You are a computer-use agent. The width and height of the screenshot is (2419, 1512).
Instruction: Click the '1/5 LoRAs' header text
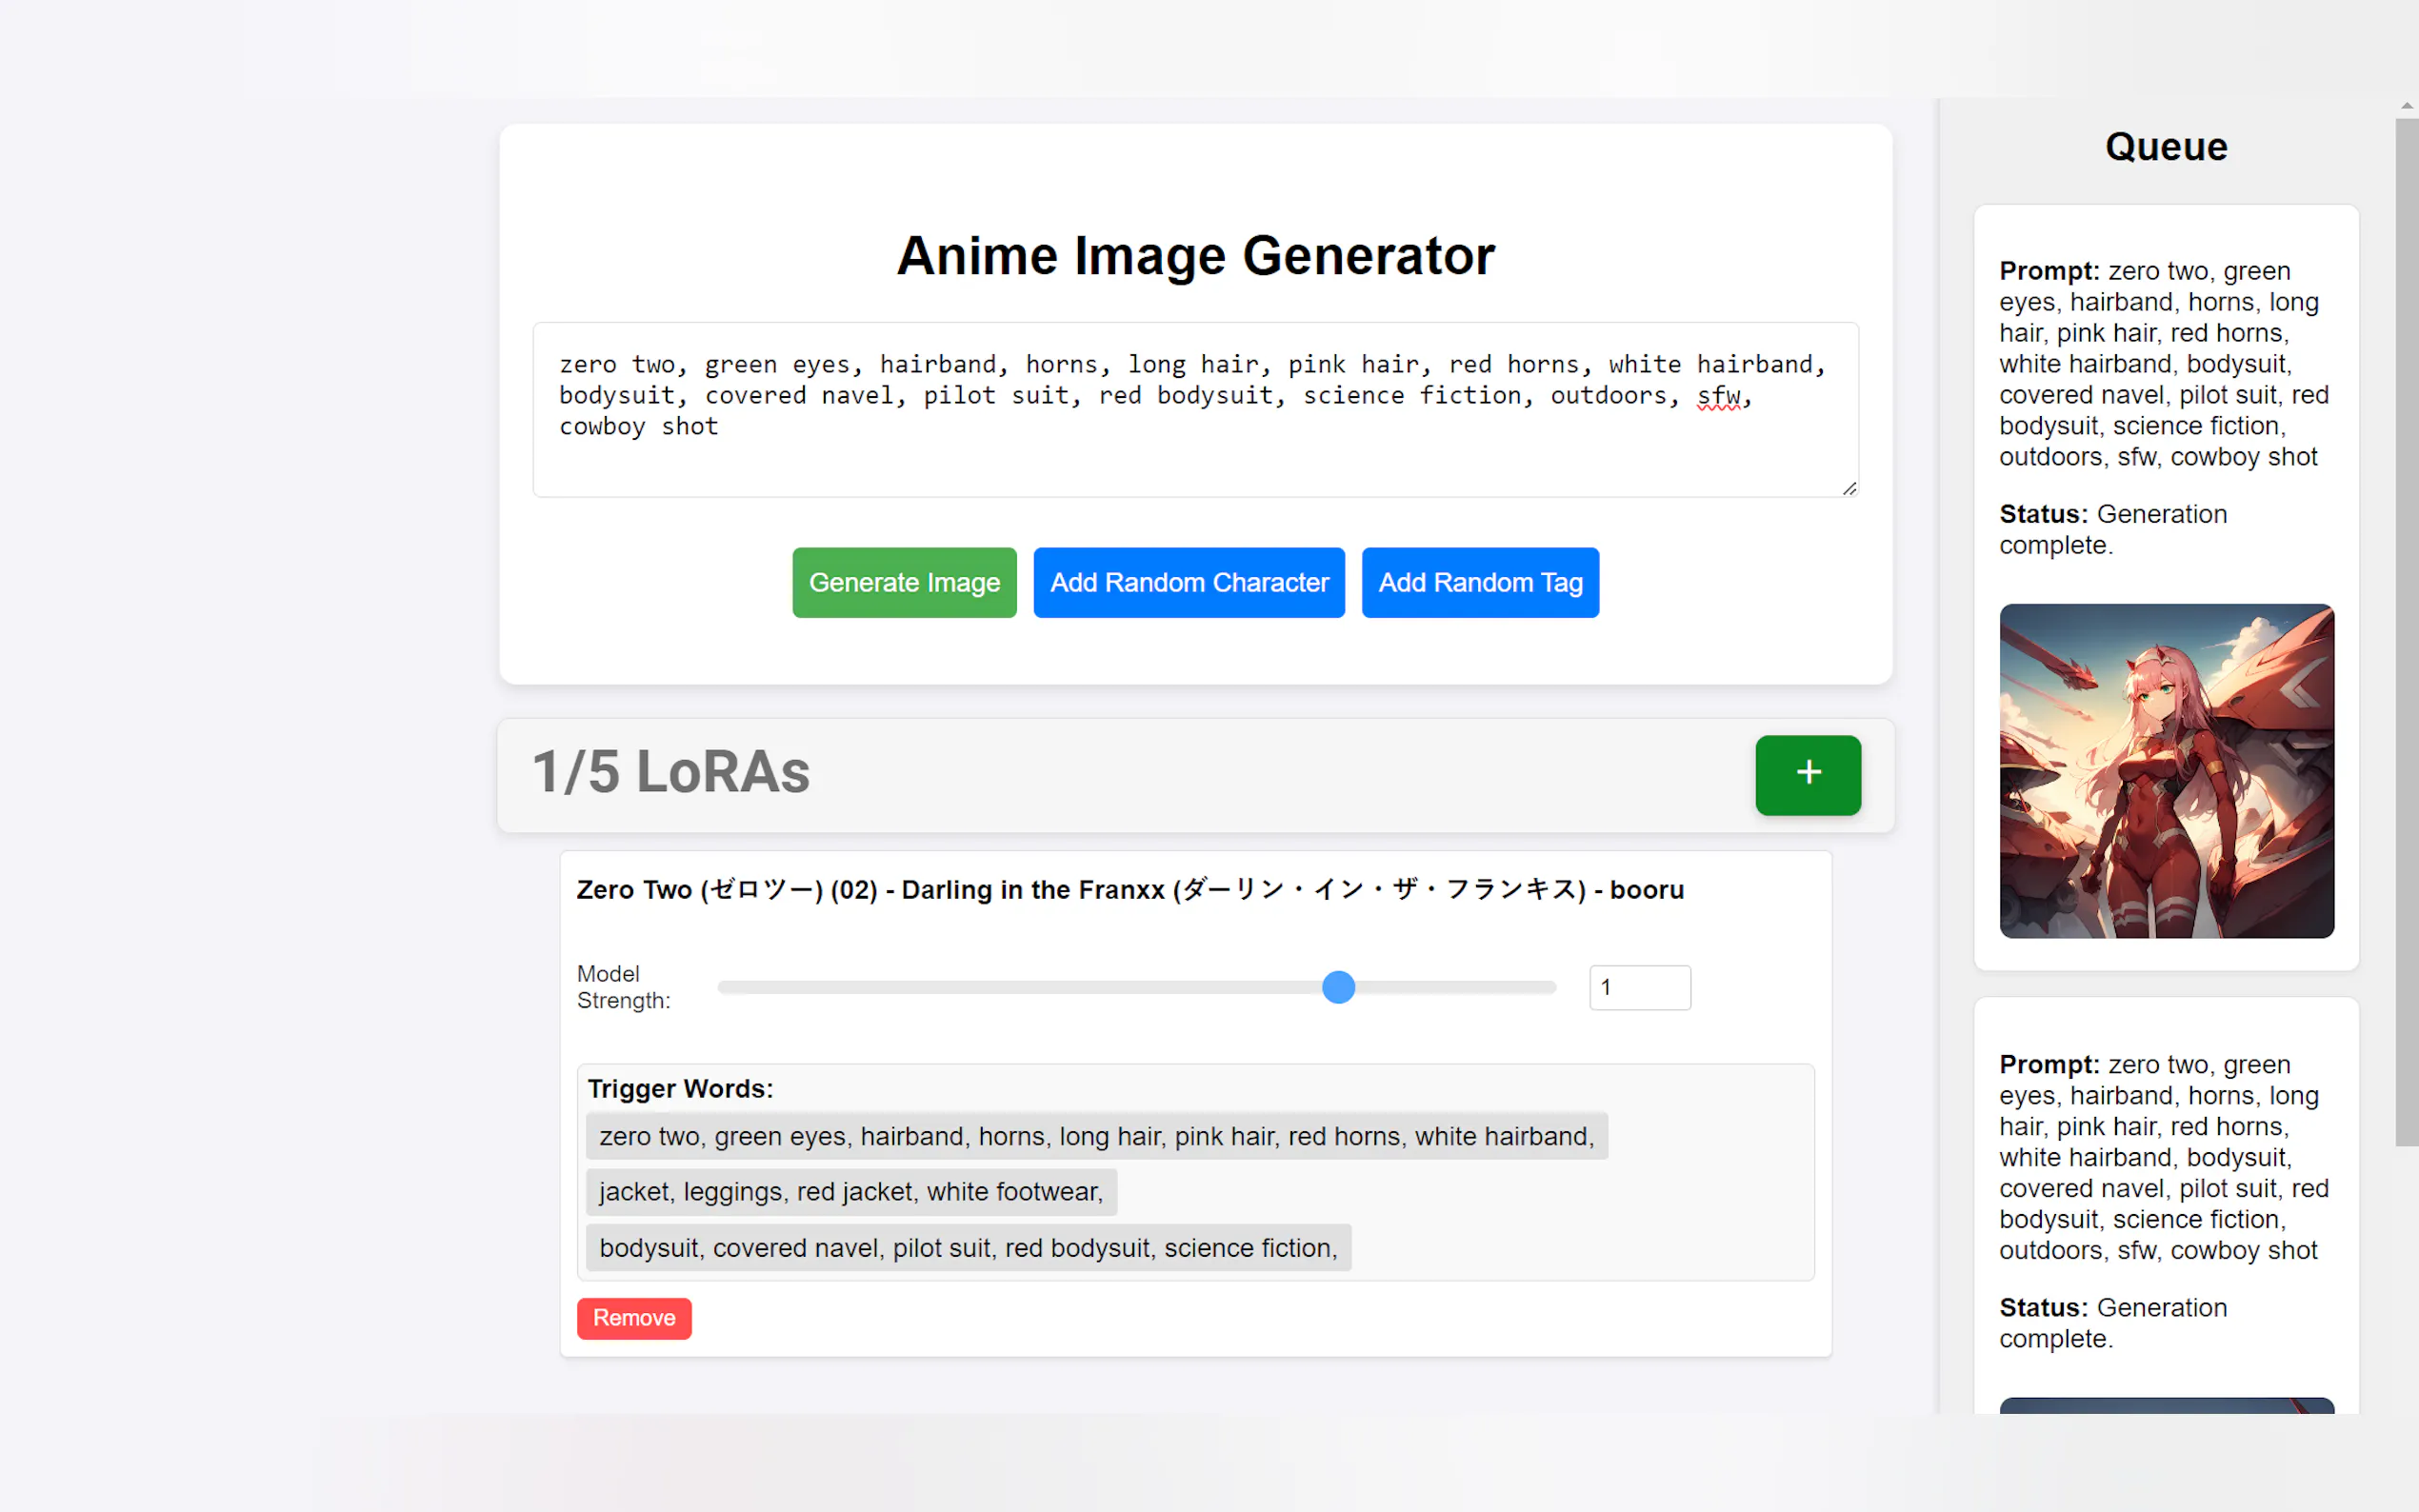tap(671, 772)
